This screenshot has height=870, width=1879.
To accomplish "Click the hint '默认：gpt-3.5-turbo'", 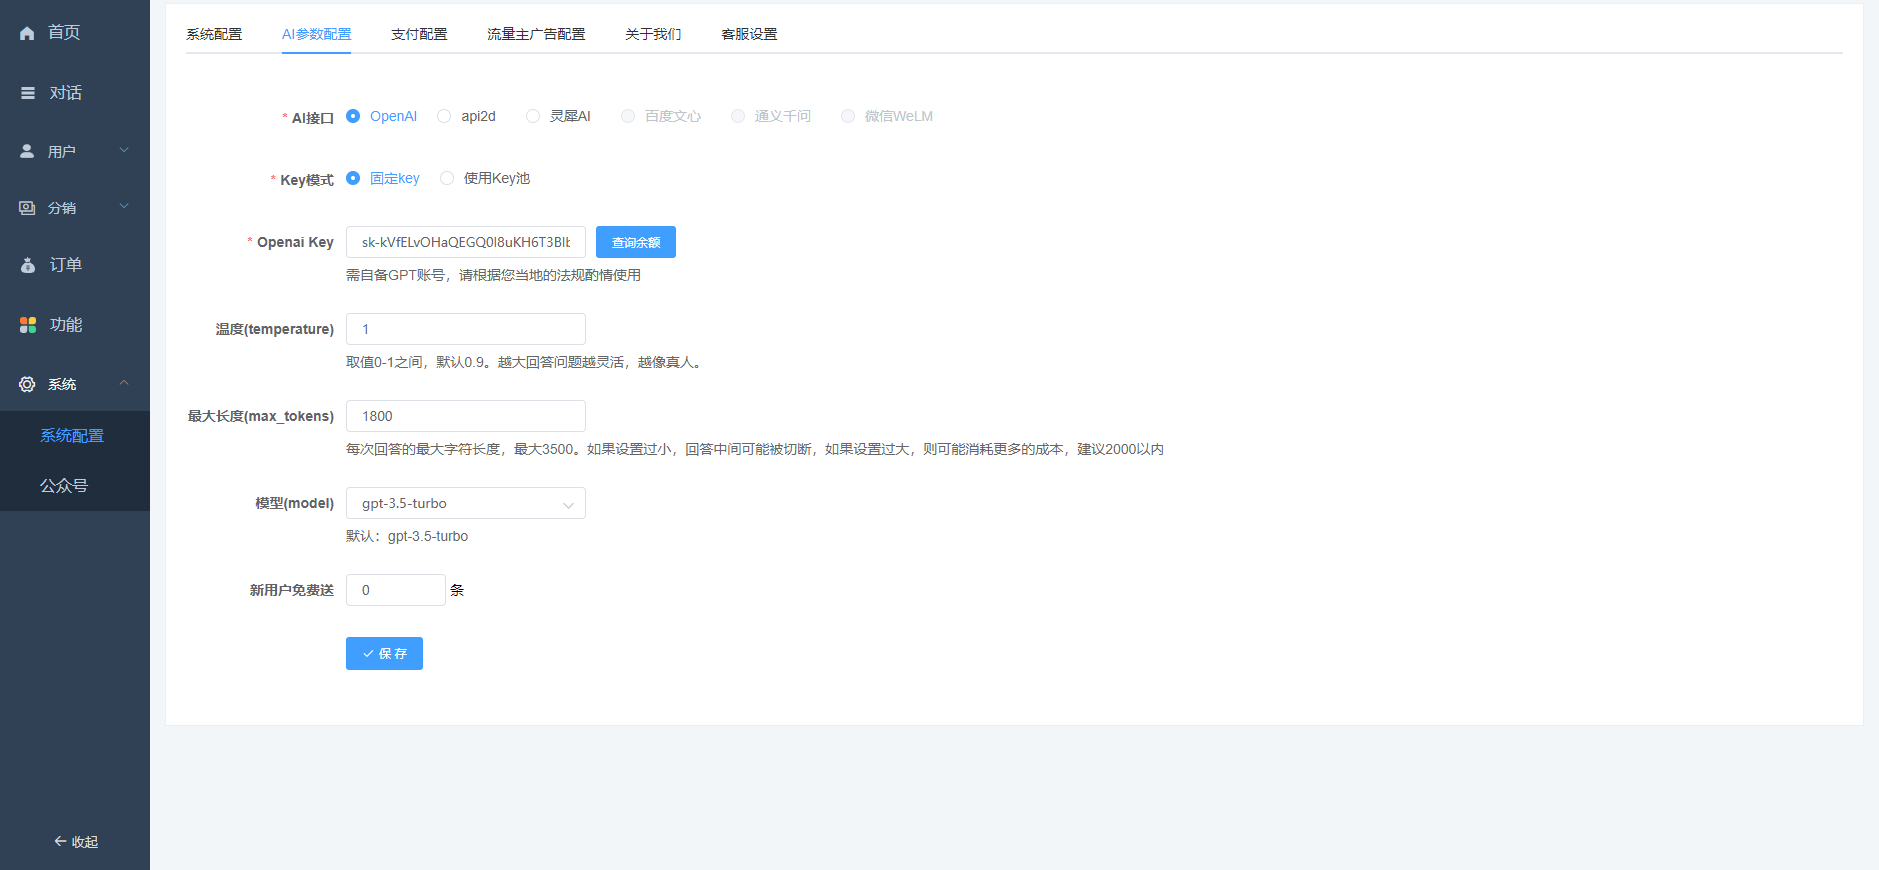I will pyautogui.click(x=407, y=536).
